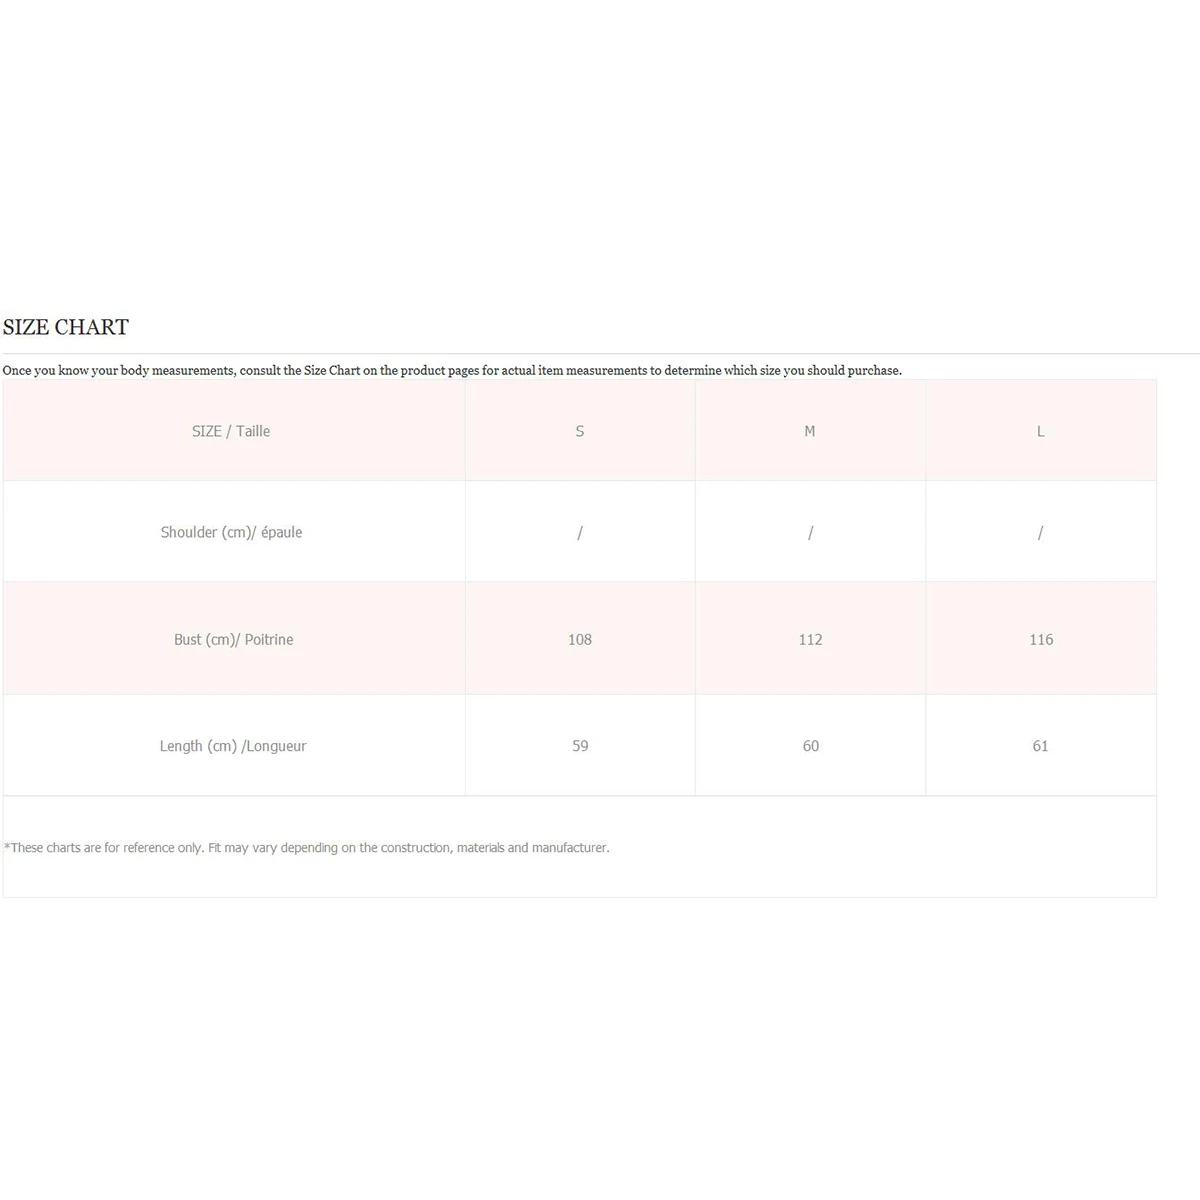
Task: Click the shoulder slash cell under S
Action: (x=580, y=533)
